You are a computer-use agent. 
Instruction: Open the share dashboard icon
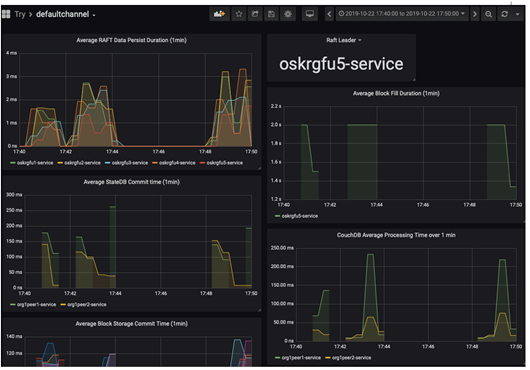(255, 14)
